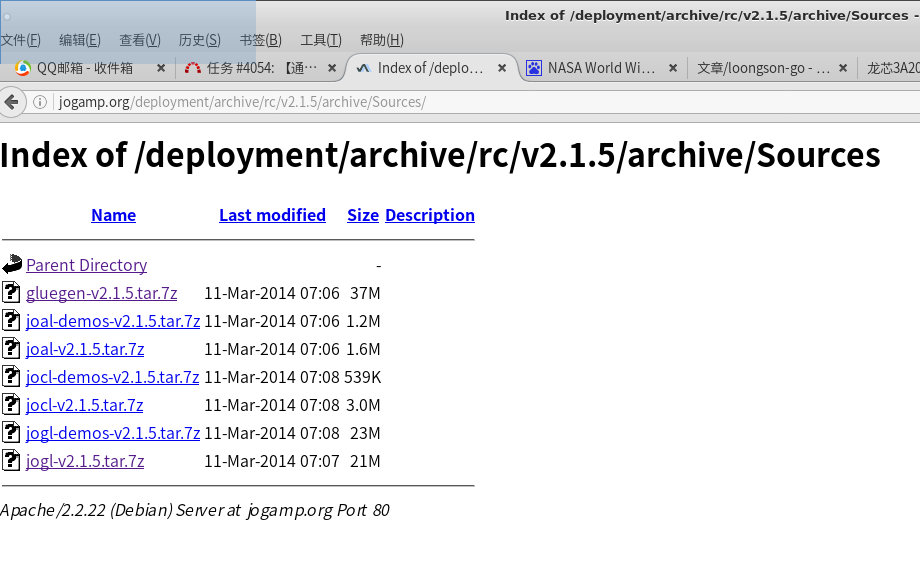Click the 3.0M size value

pos(363,405)
